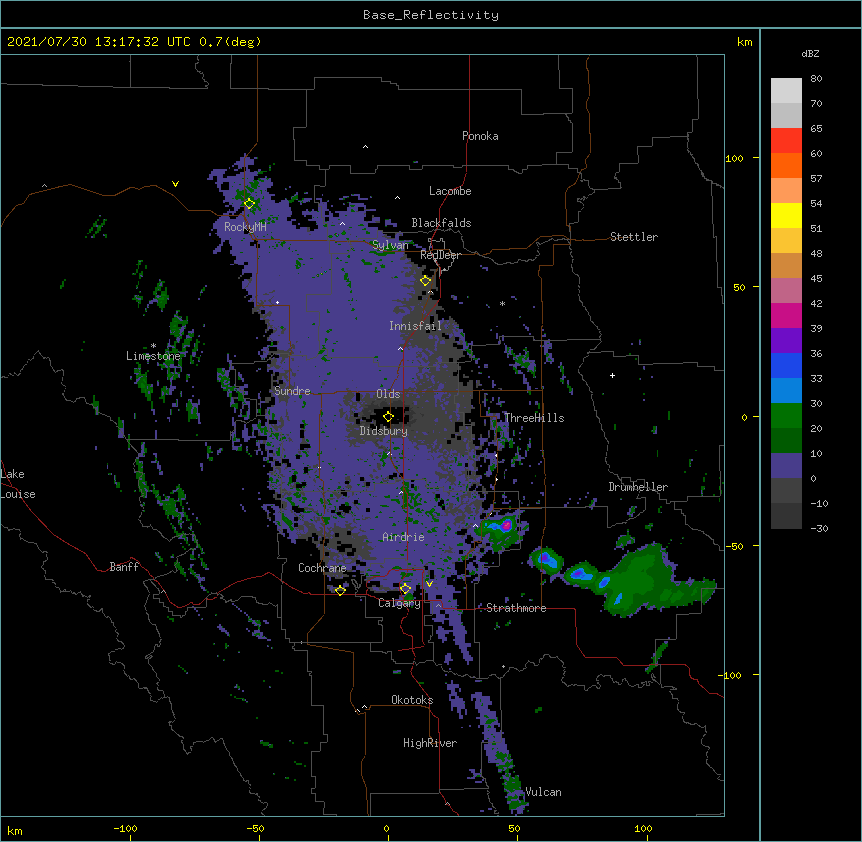Viewport: 862px width, 842px height.
Task: Click the light gray 70-80 dBZ legend swatch
Action: (x=786, y=91)
